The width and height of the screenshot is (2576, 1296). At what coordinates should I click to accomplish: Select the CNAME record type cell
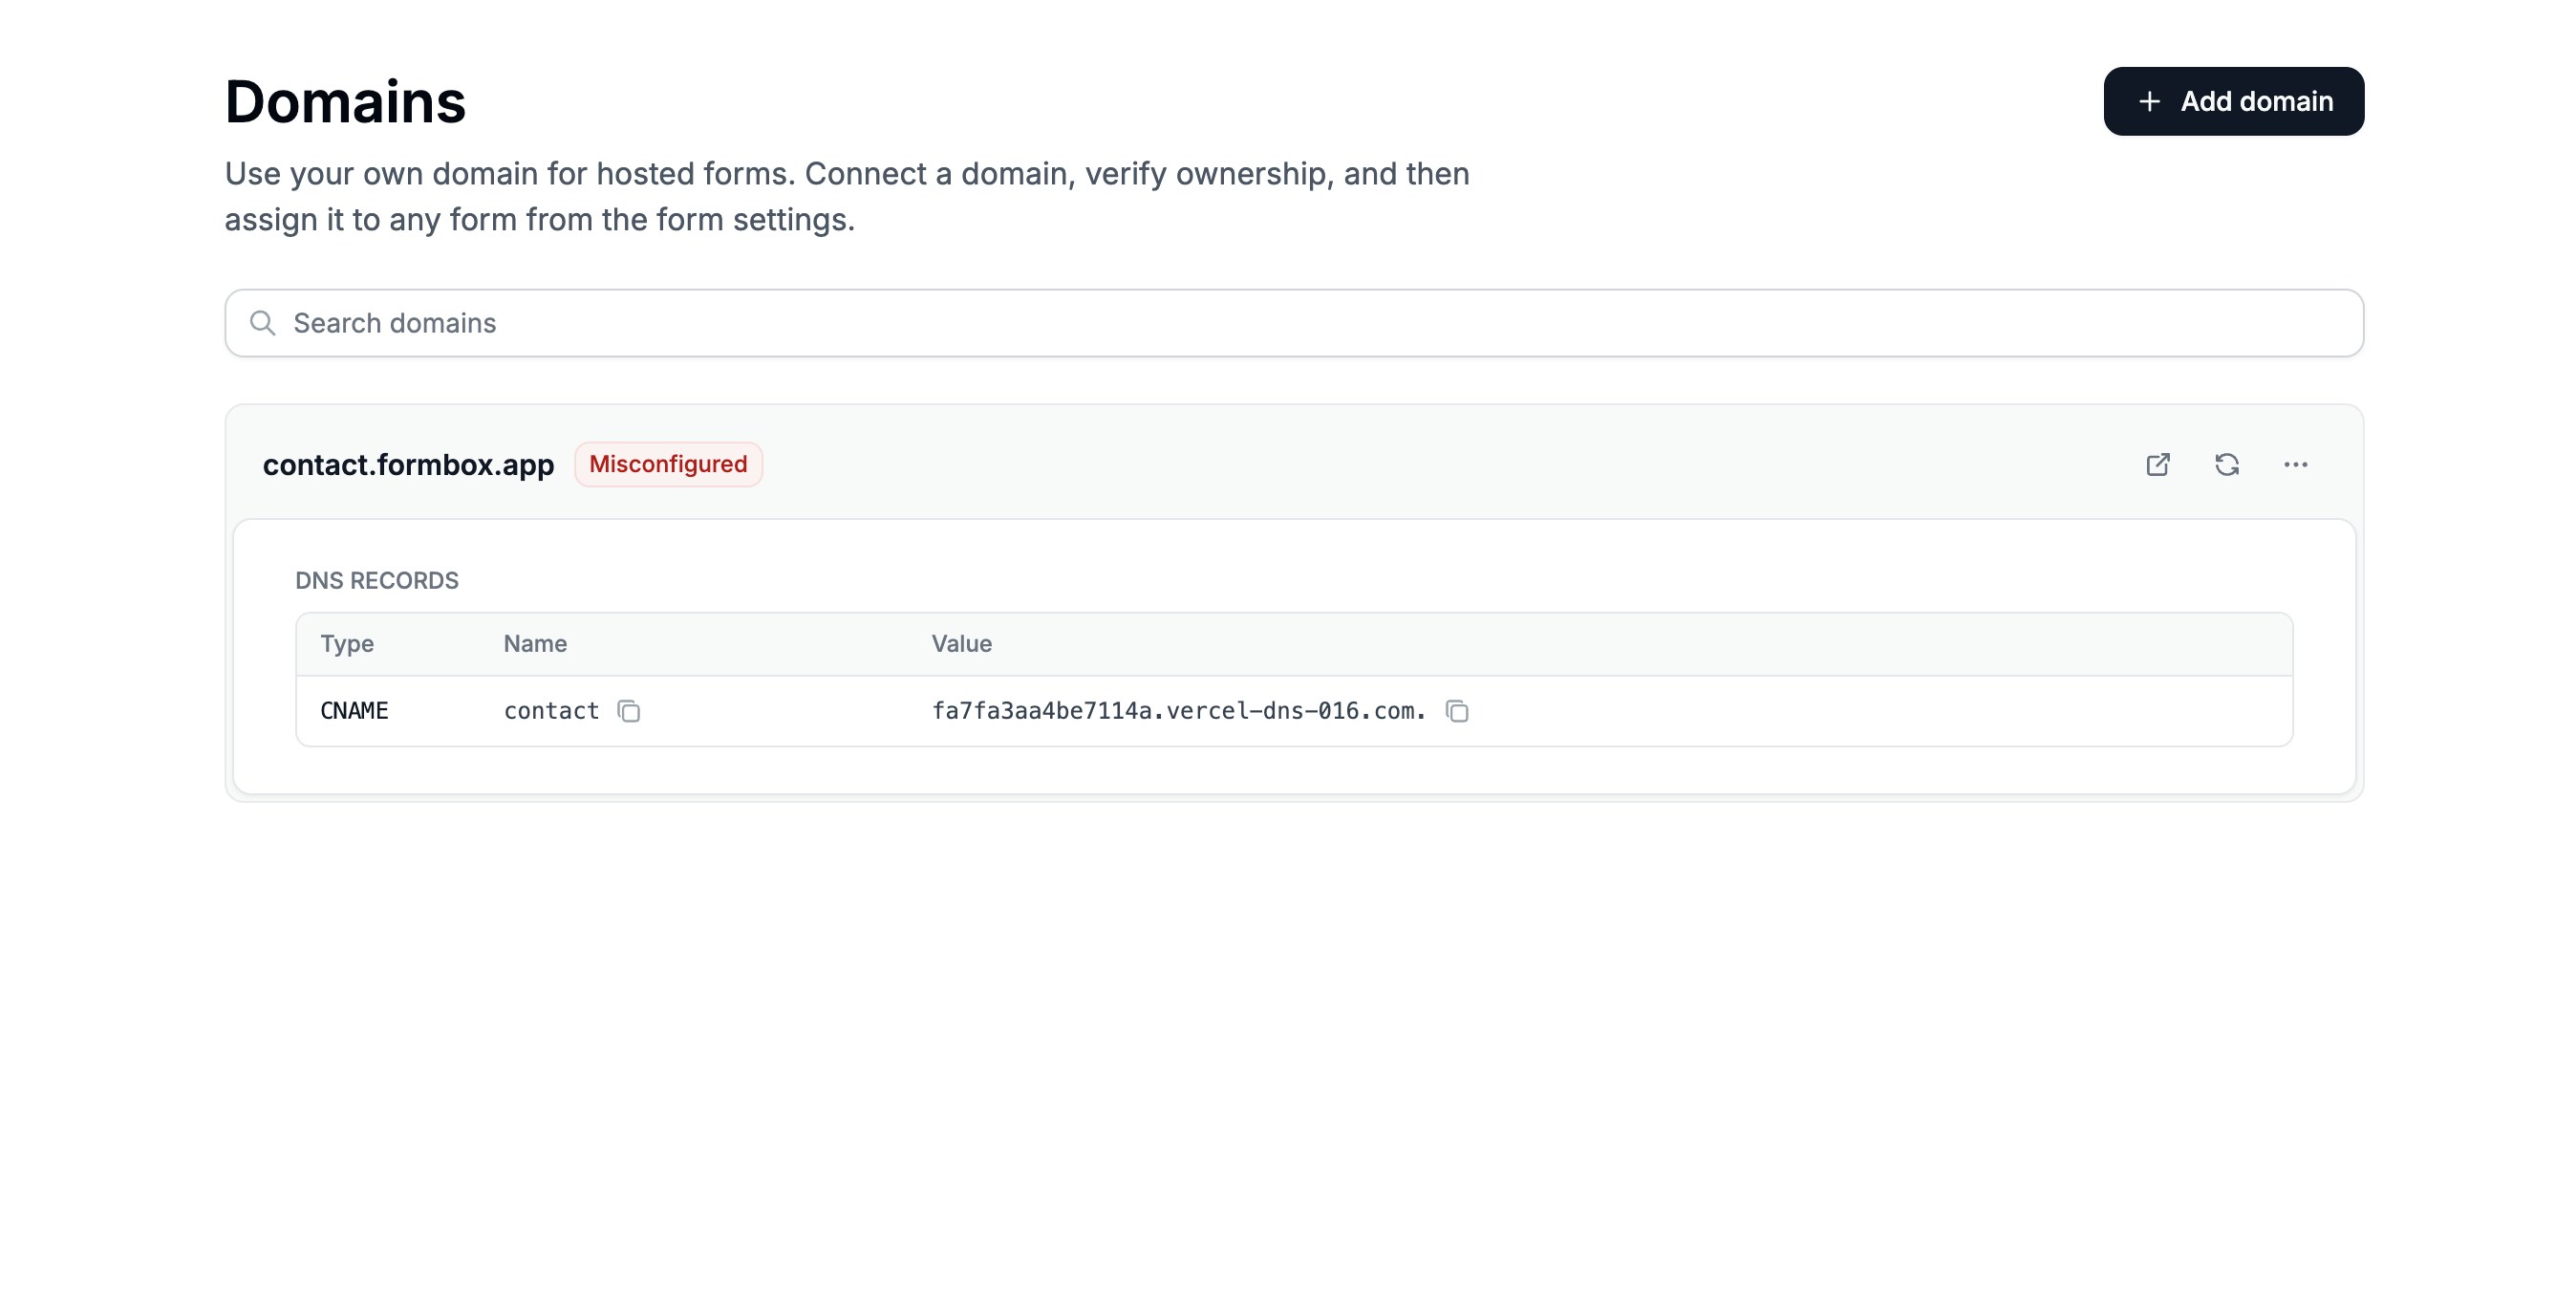click(x=354, y=711)
